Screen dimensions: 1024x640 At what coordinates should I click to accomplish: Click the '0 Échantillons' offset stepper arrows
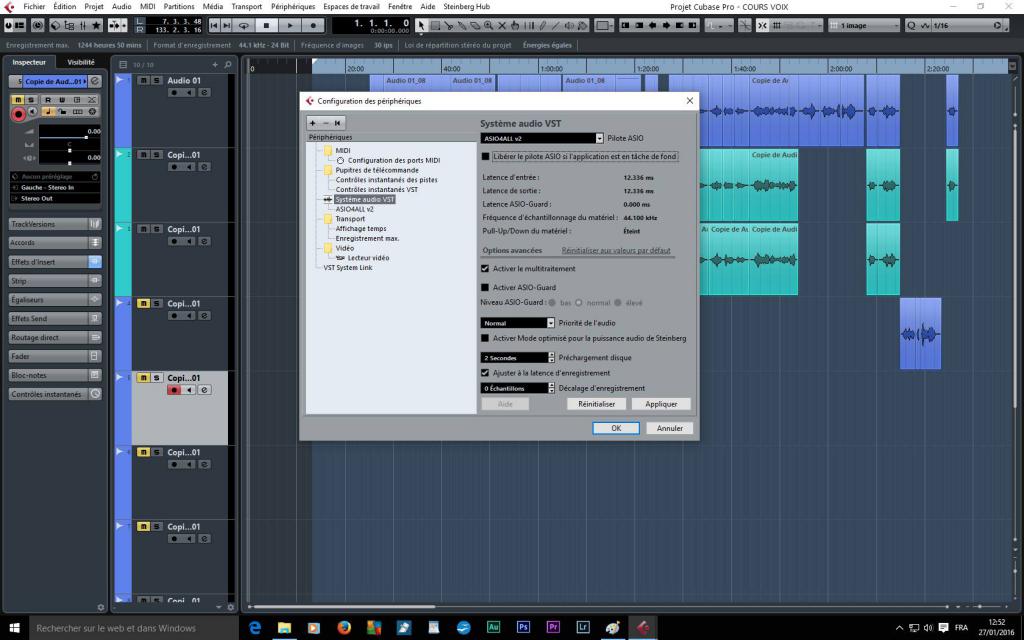point(551,388)
